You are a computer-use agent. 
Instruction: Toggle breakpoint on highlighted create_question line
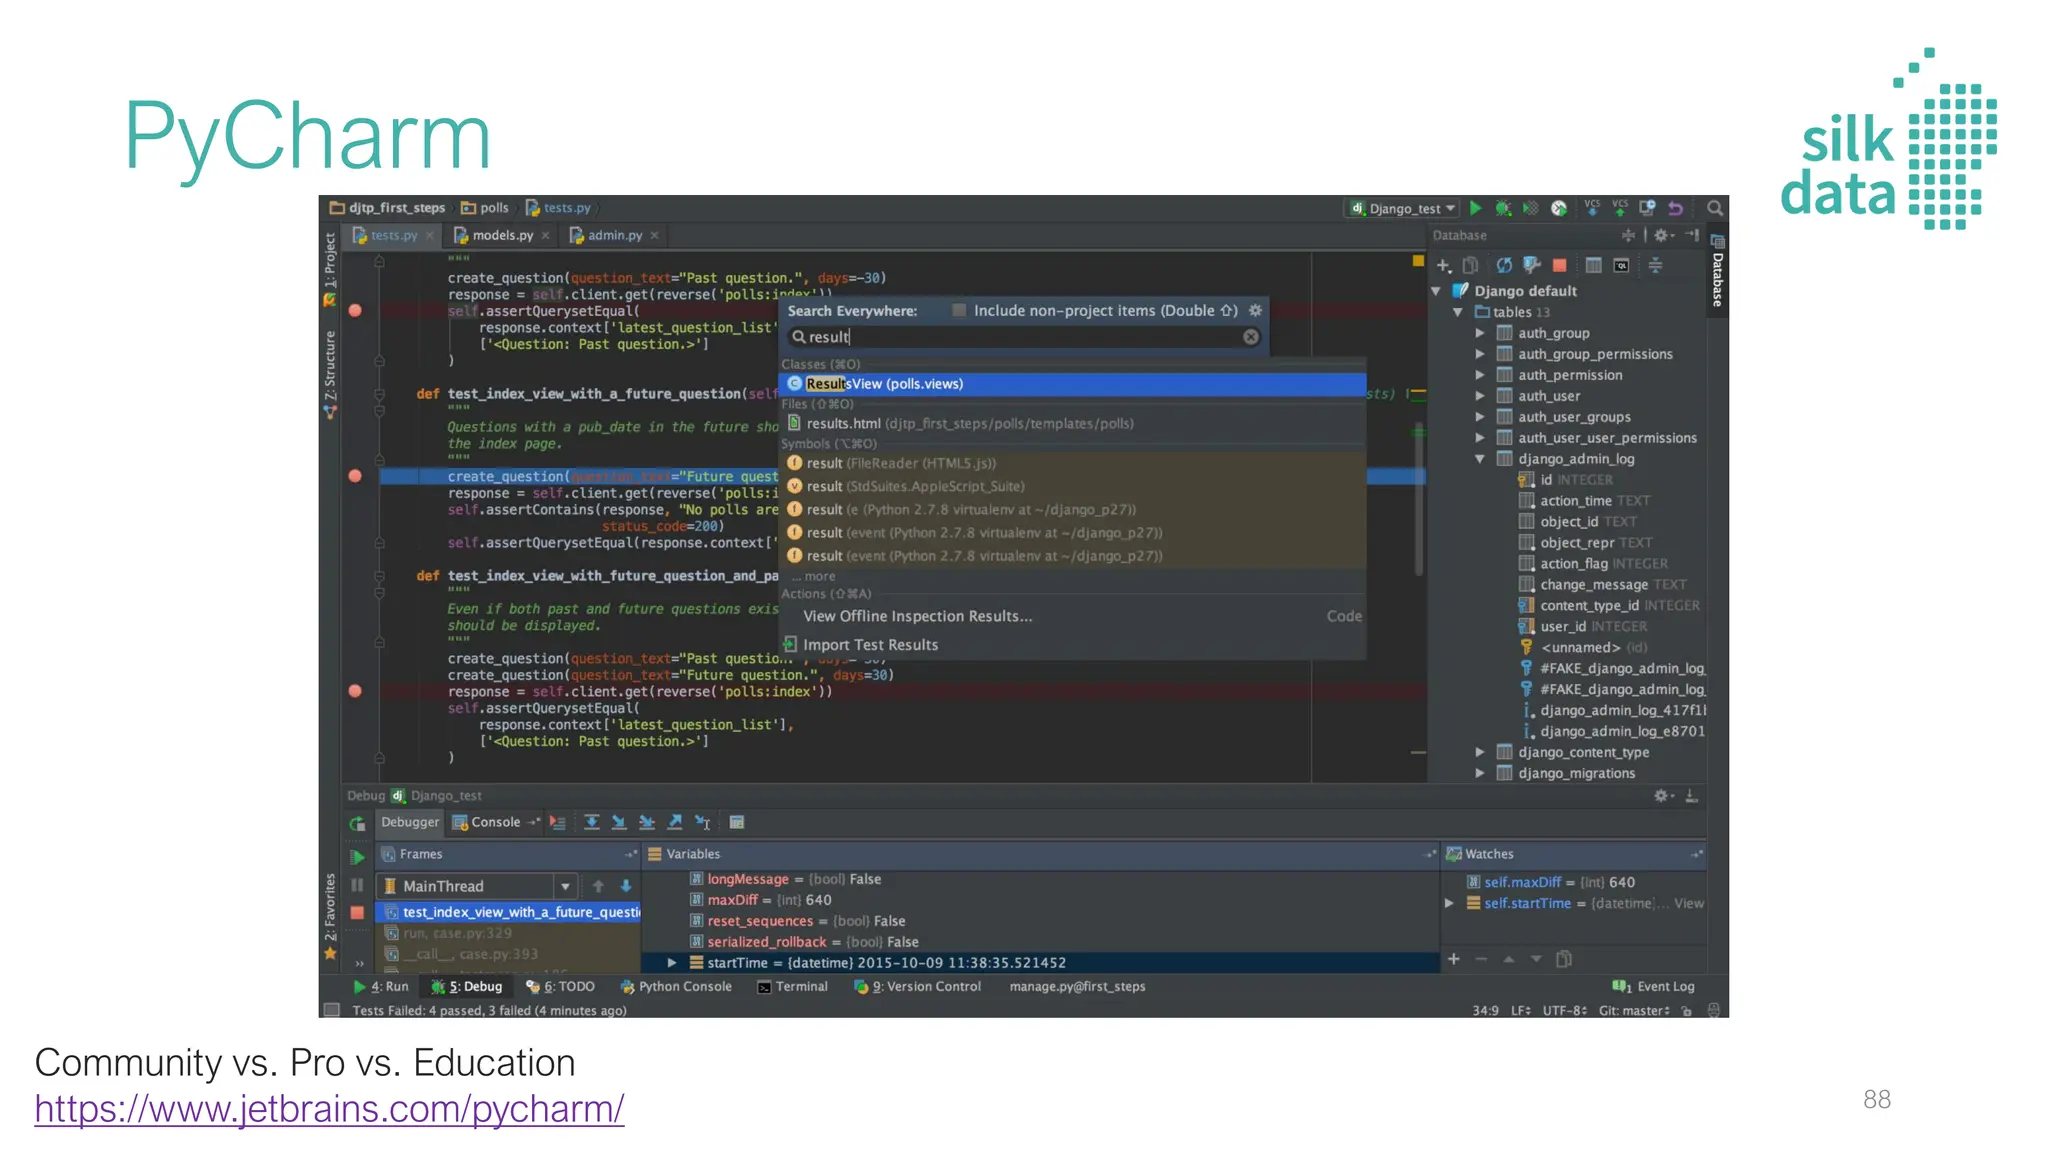pos(355,476)
